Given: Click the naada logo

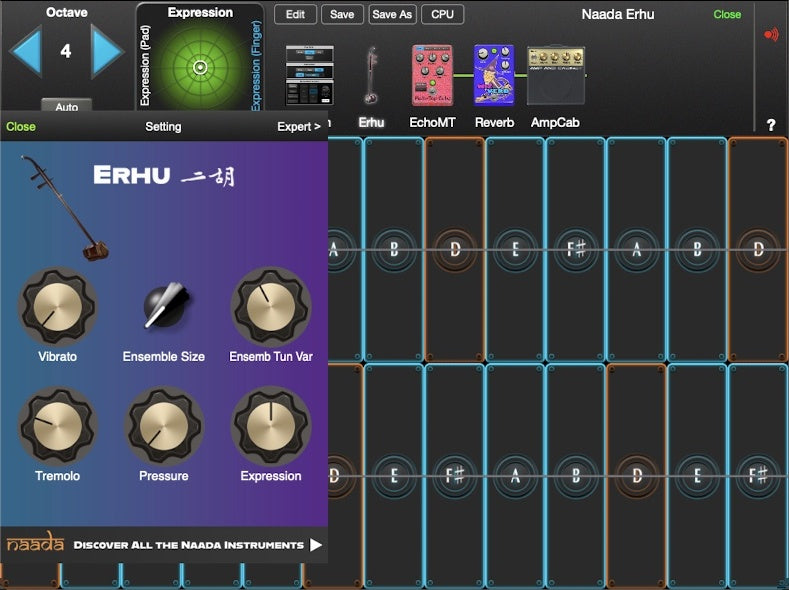Looking at the screenshot, I should pyautogui.click(x=35, y=542).
